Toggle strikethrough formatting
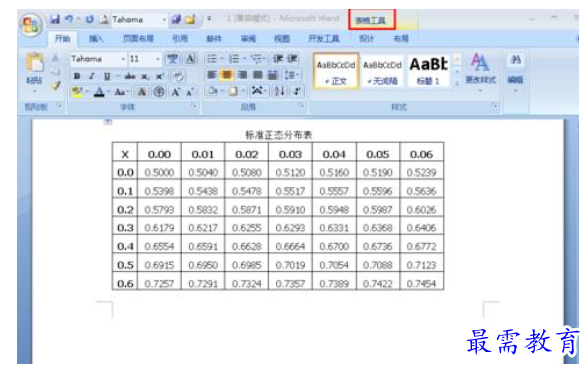 130,76
